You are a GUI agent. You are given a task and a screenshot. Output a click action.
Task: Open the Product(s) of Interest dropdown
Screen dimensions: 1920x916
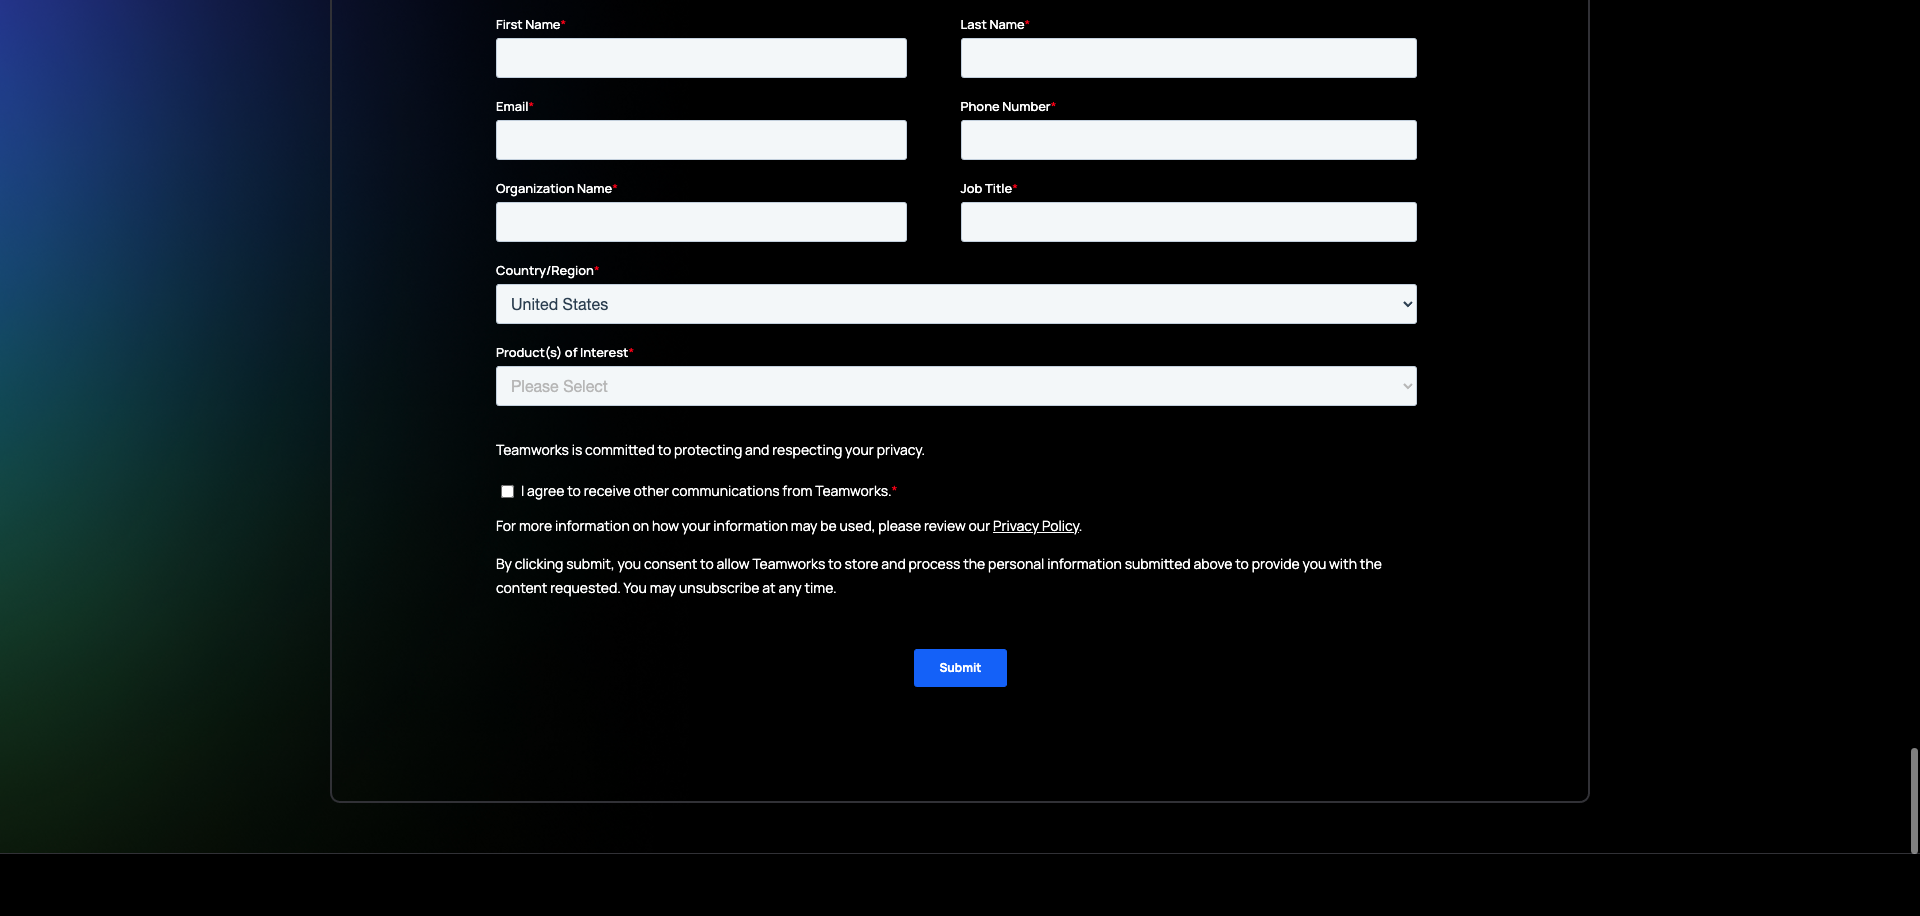(x=956, y=385)
